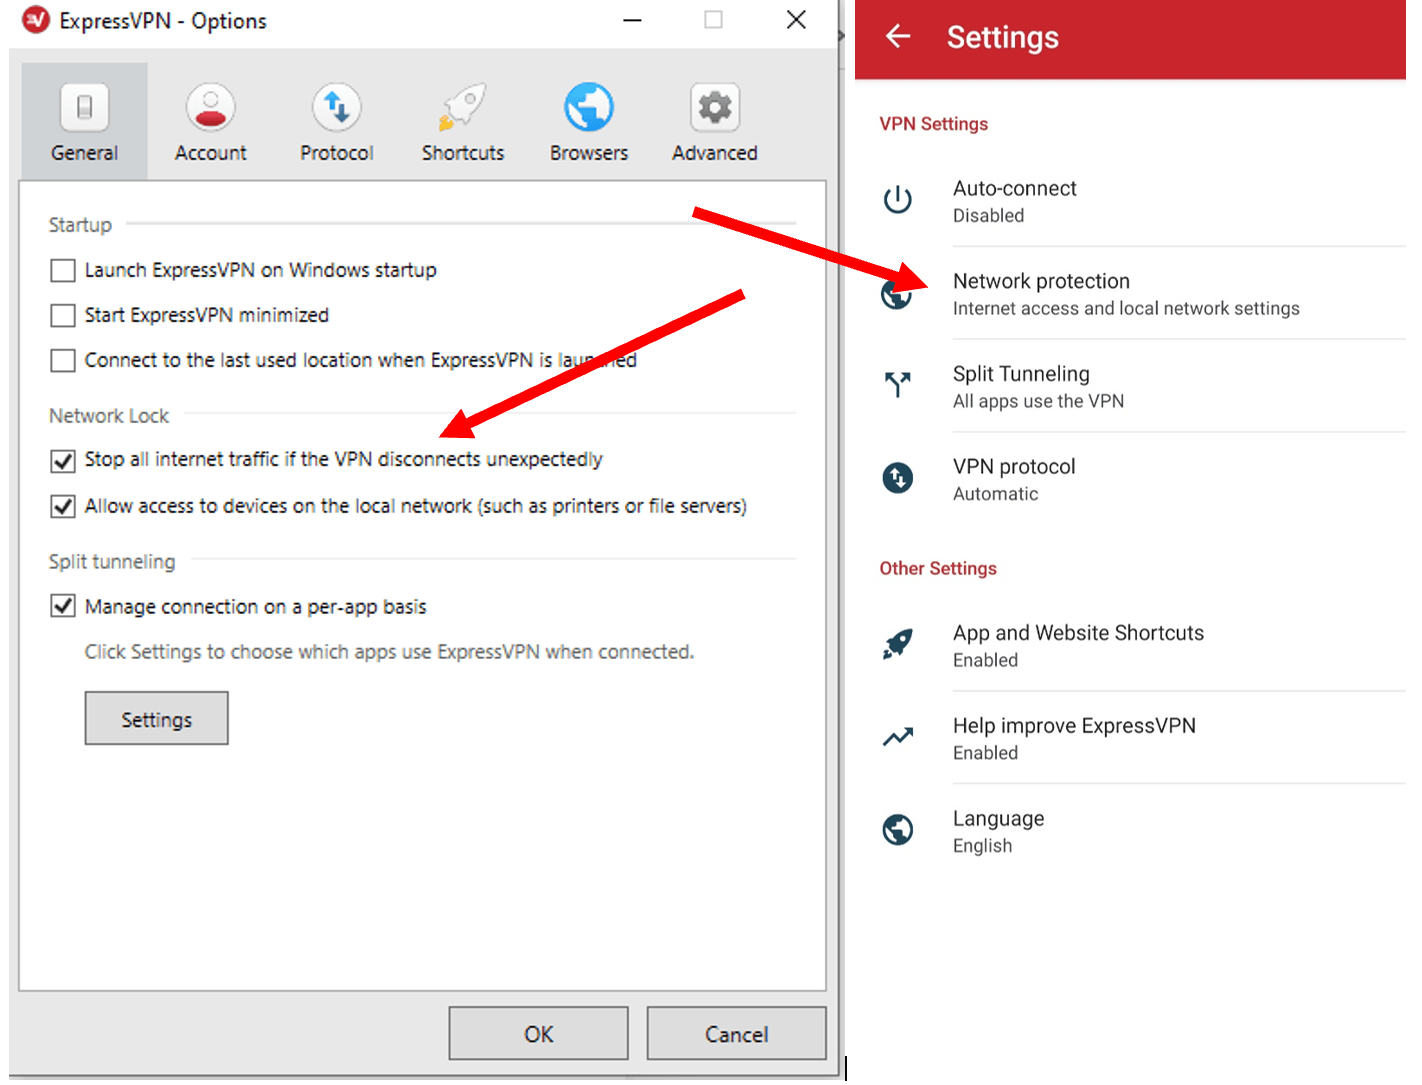The height and width of the screenshot is (1085, 1422).
Task: Open the Protocol tab label
Action: [x=337, y=153]
